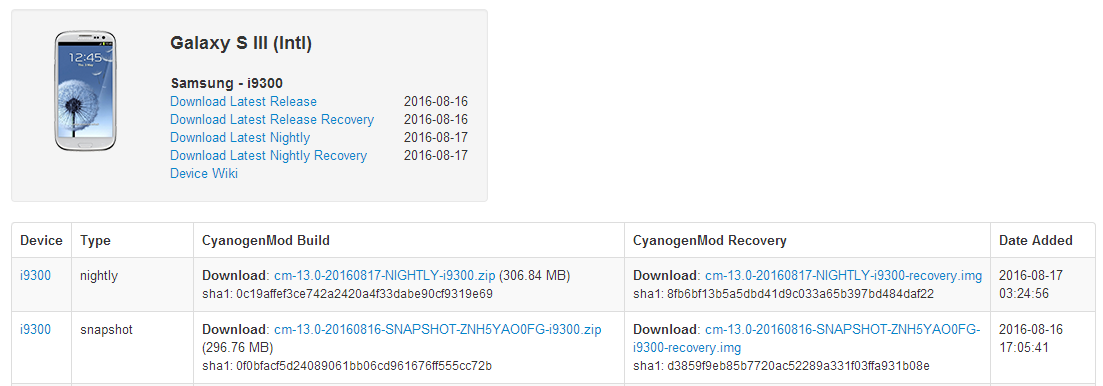Click Download Latest Nightly Recovery link
The width and height of the screenshot is (1103, 386).
(x=269, y=155)
